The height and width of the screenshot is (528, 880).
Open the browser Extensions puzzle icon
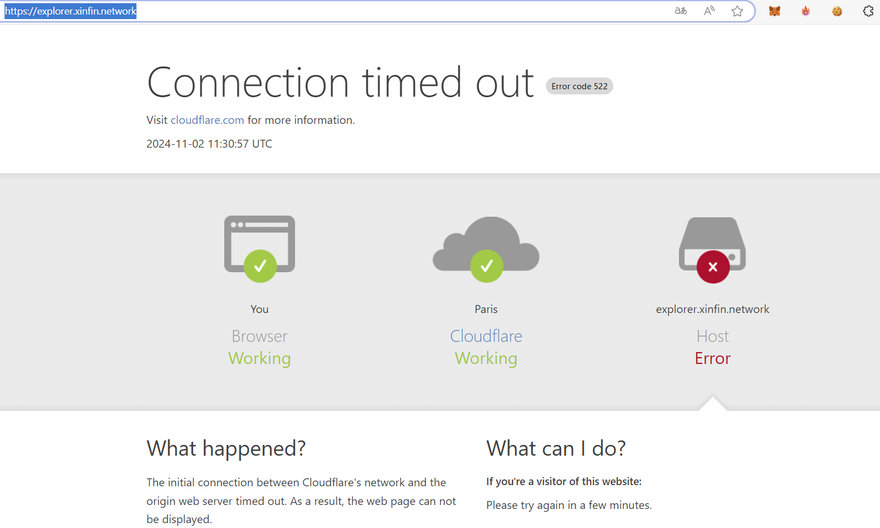pos(868,11)
